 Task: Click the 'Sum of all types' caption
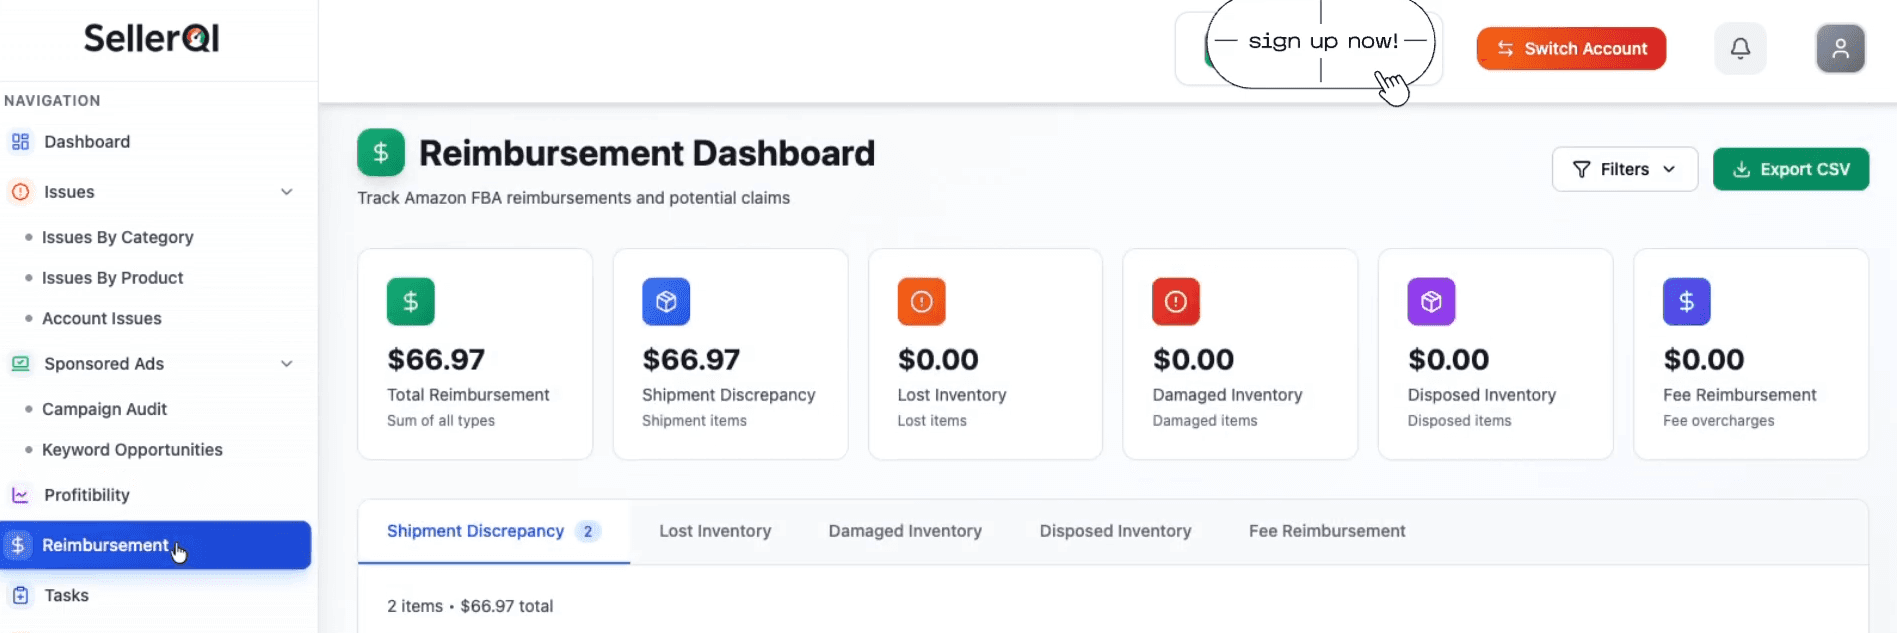(x=441, y=421)
